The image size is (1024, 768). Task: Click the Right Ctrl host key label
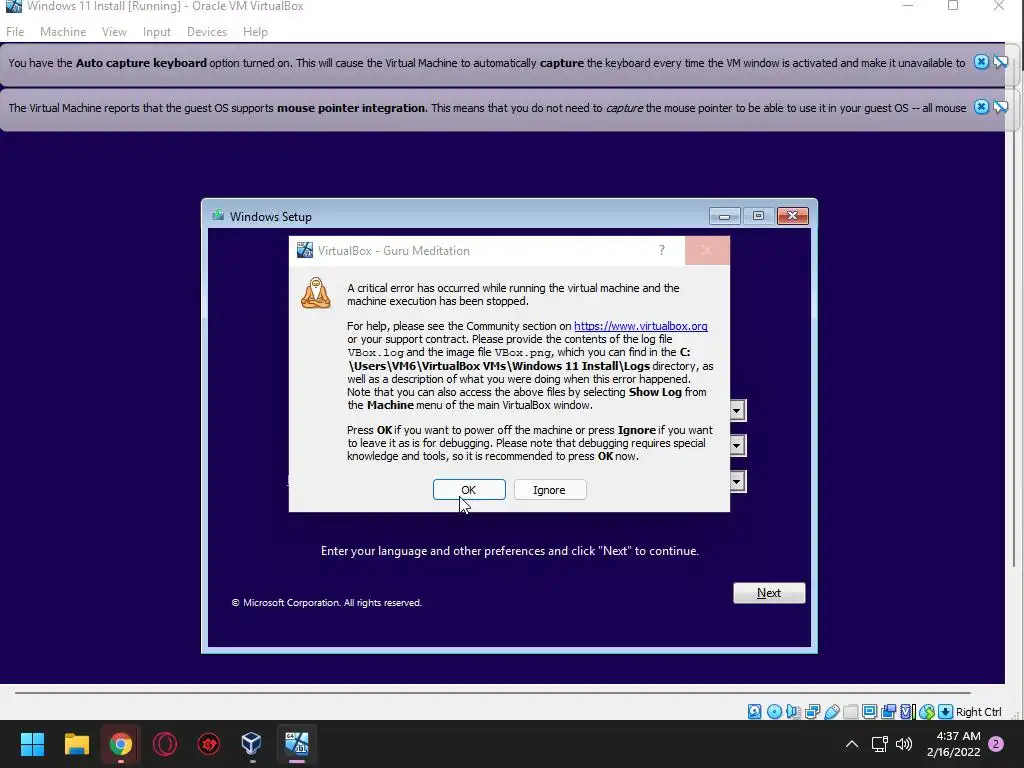coord(978,712)
